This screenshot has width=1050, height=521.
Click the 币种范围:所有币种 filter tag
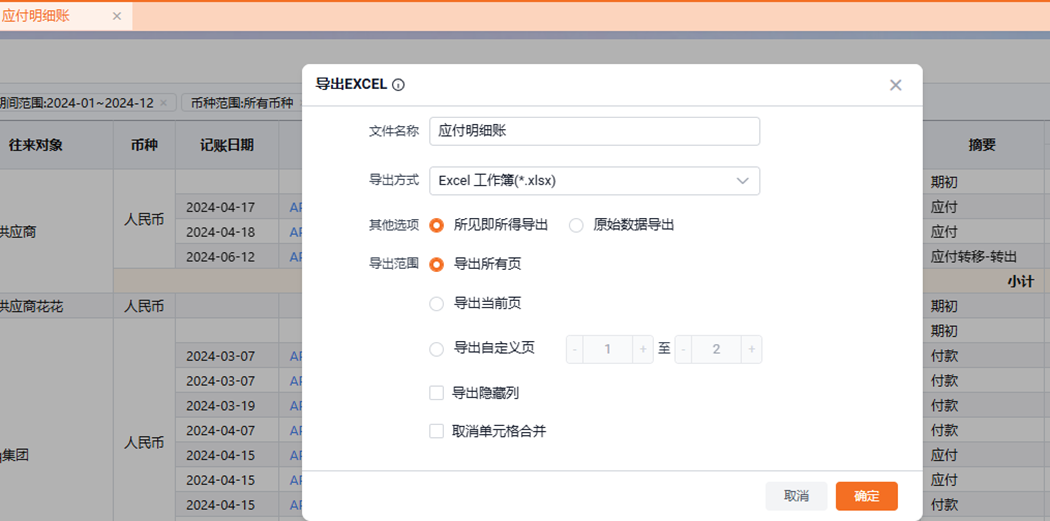(x=242, y=103)
